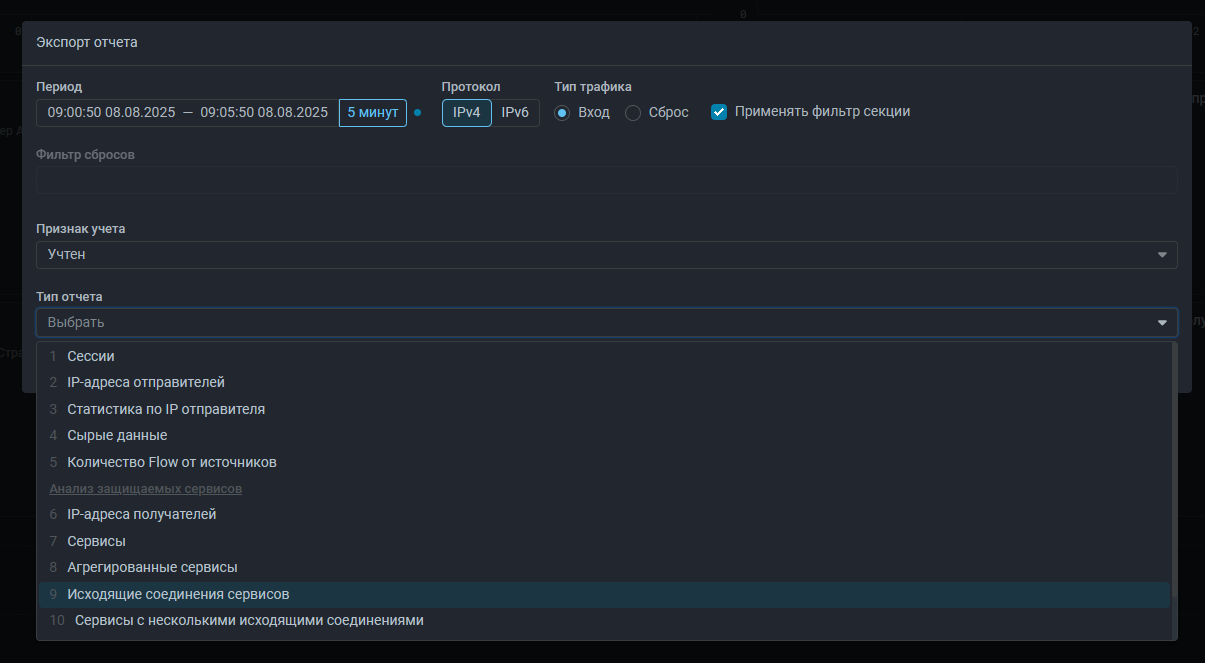1205x663 pixels.
Task: Open the Признак учета dropdown
Action: coord(600,255)
